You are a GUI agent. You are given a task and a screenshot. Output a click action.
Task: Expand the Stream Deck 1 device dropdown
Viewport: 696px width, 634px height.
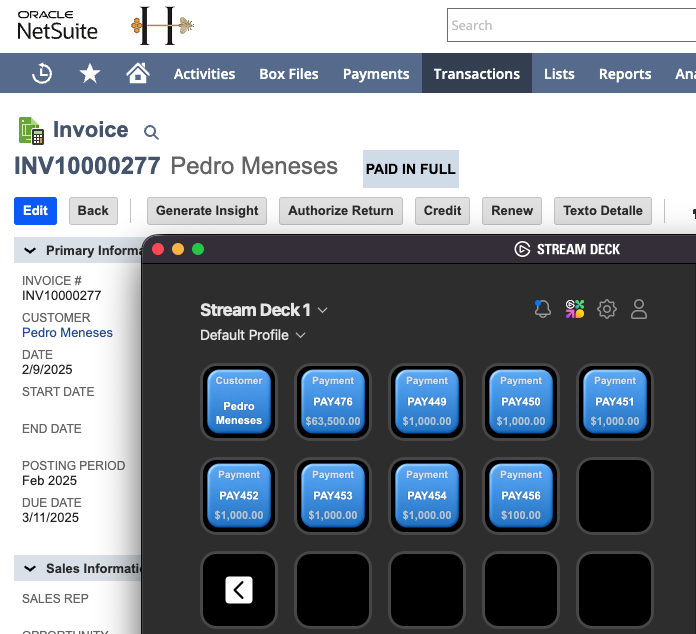[264, 310]
